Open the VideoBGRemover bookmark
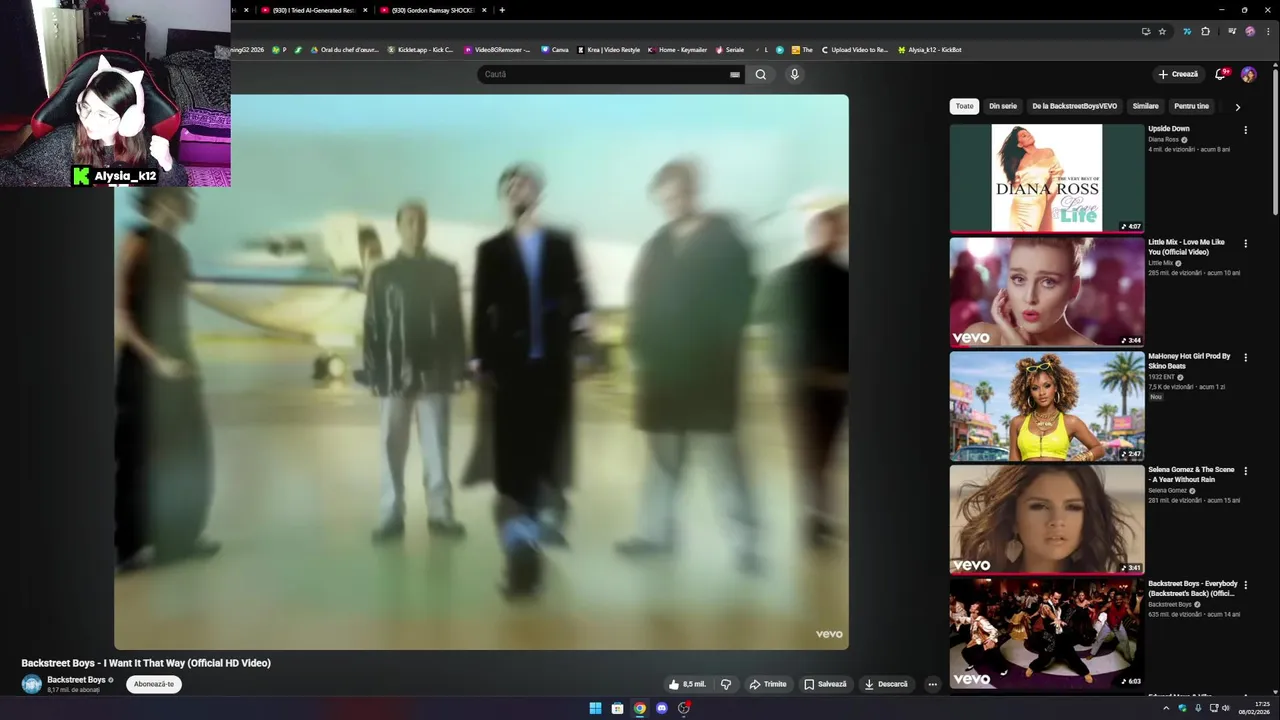1280x720 pixels. [x=497, y=49]
